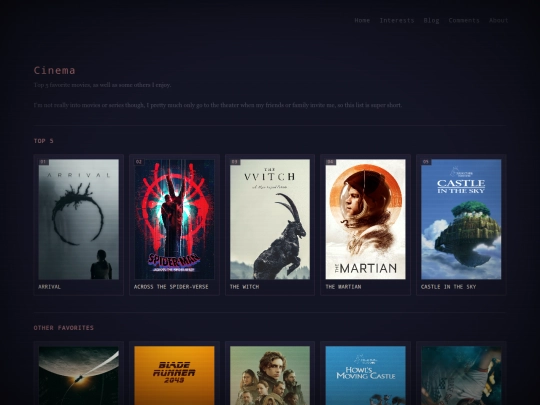Open the Home navigation link
The width and height of the screenshot is (540, 405).
362,21
